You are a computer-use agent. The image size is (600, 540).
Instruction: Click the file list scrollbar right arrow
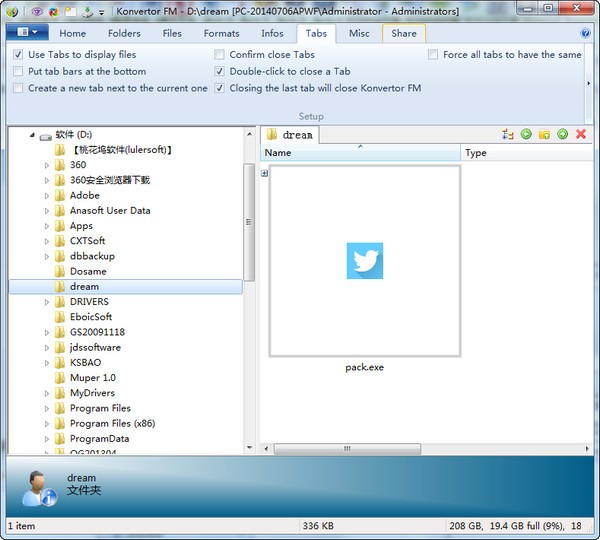(587, 449)
